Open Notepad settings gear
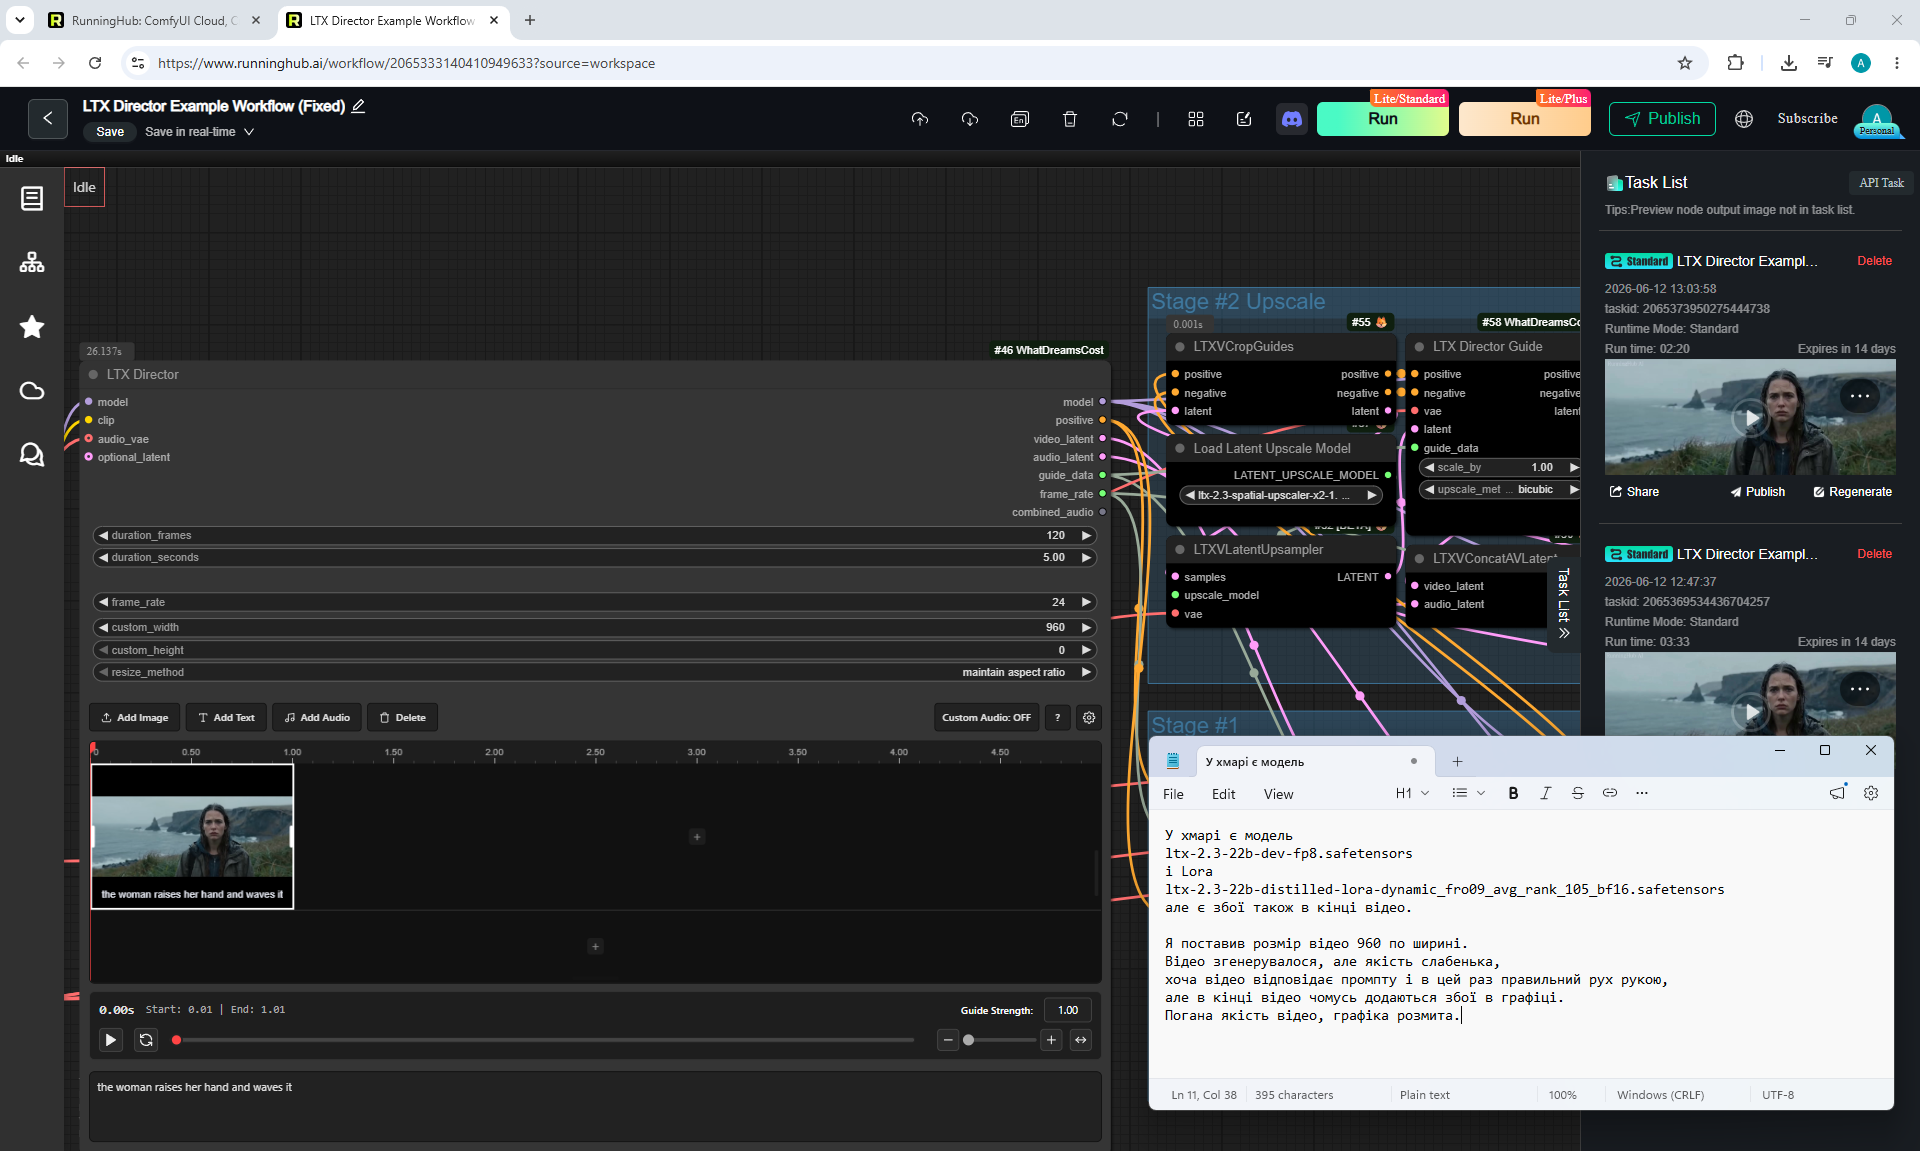This screenshot has height=1151, width=1920. pyautogui.click(x=1871, y=793)
